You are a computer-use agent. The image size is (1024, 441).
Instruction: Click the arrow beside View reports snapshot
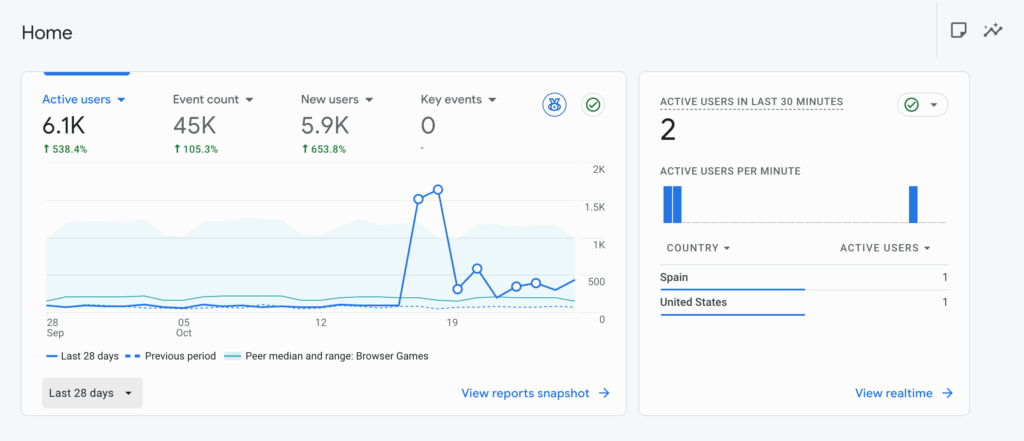click(604, 393)
